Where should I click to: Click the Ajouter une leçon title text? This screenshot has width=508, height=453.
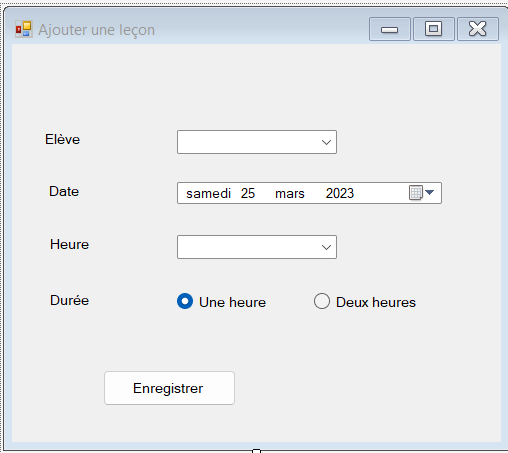[96, 30]
